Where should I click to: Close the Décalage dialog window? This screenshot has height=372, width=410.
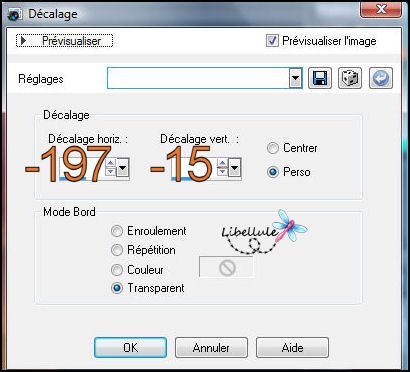click(381, 9)
